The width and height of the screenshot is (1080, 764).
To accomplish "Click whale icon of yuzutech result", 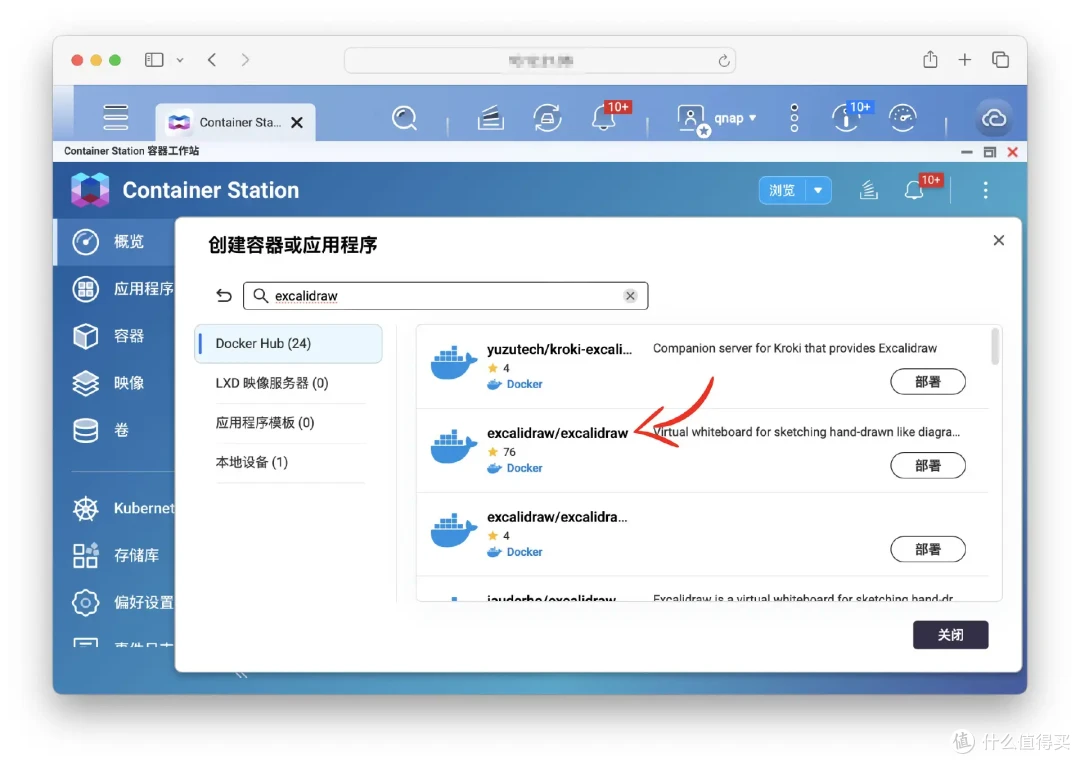I will 453,363.
